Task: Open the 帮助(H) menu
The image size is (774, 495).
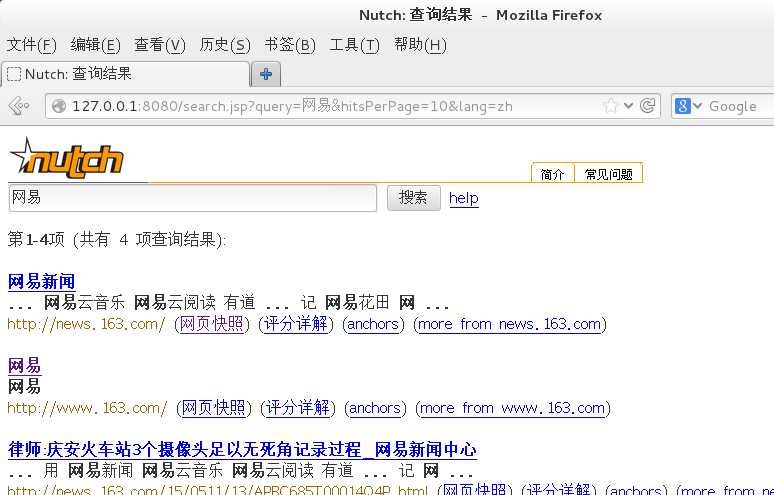Action: (420, 45)
